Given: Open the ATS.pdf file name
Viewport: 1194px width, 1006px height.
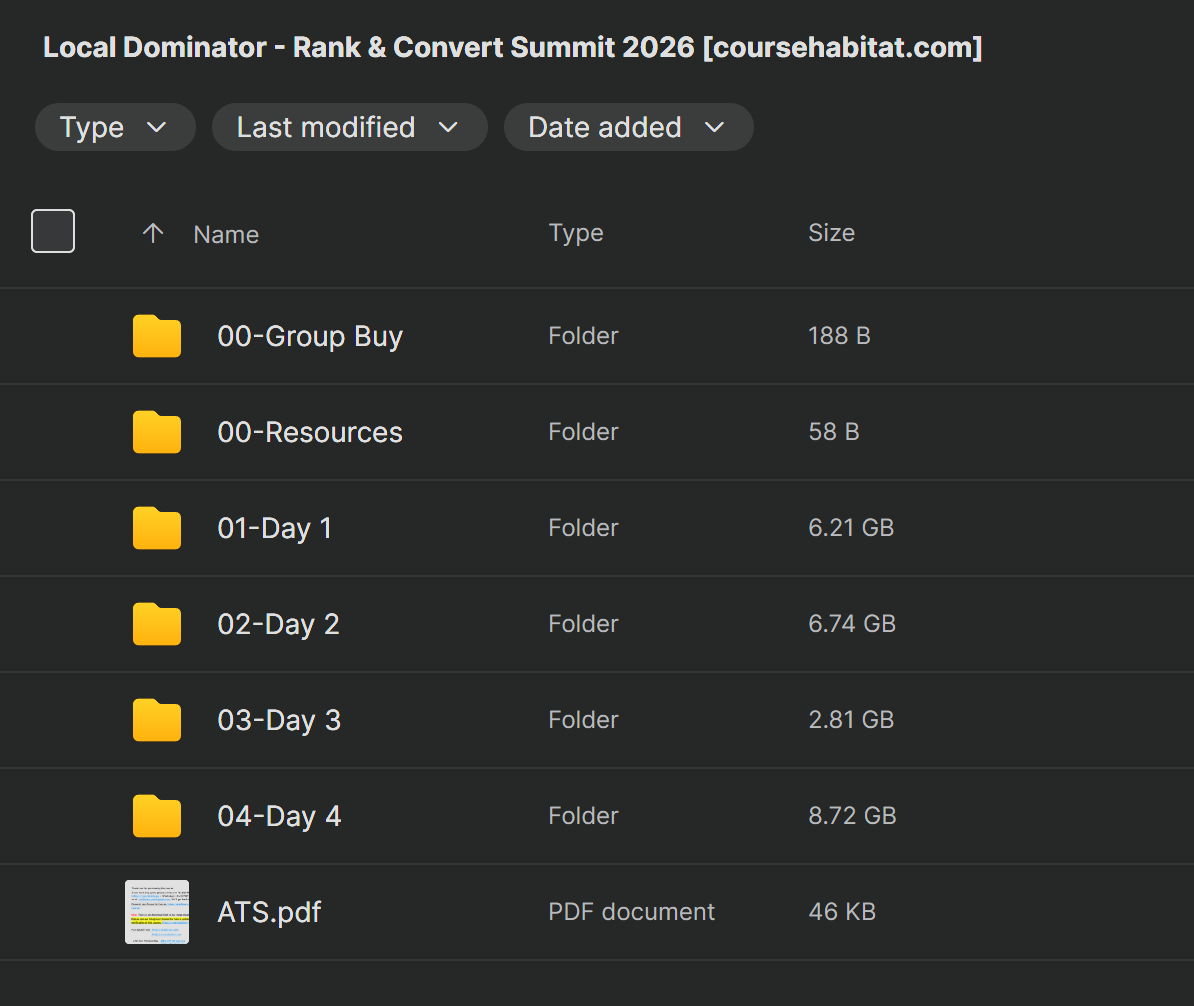Looking at the screenshot, I should click(269, 912).
